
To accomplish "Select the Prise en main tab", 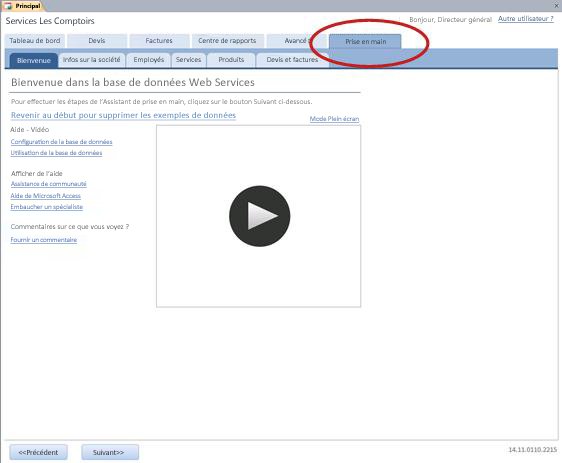I will [365, 42].
